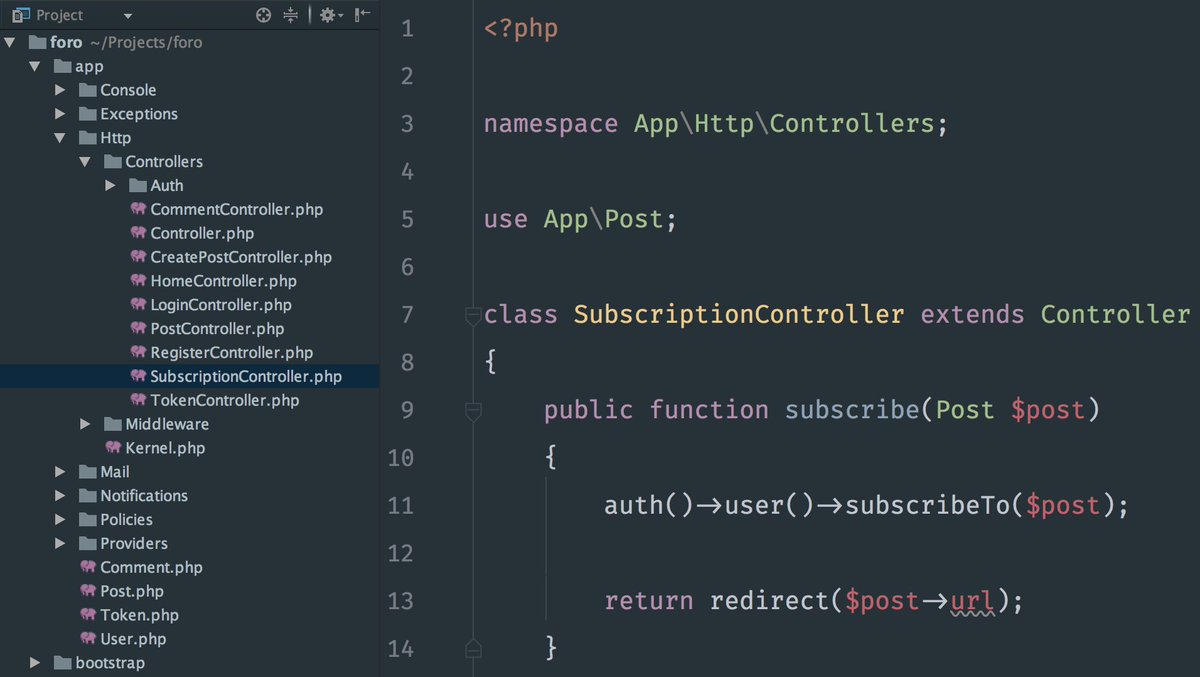This screenshot has width=1200, height=677.
Task: Select LoginController.php file icon
Action: click(x=138, y=305)
